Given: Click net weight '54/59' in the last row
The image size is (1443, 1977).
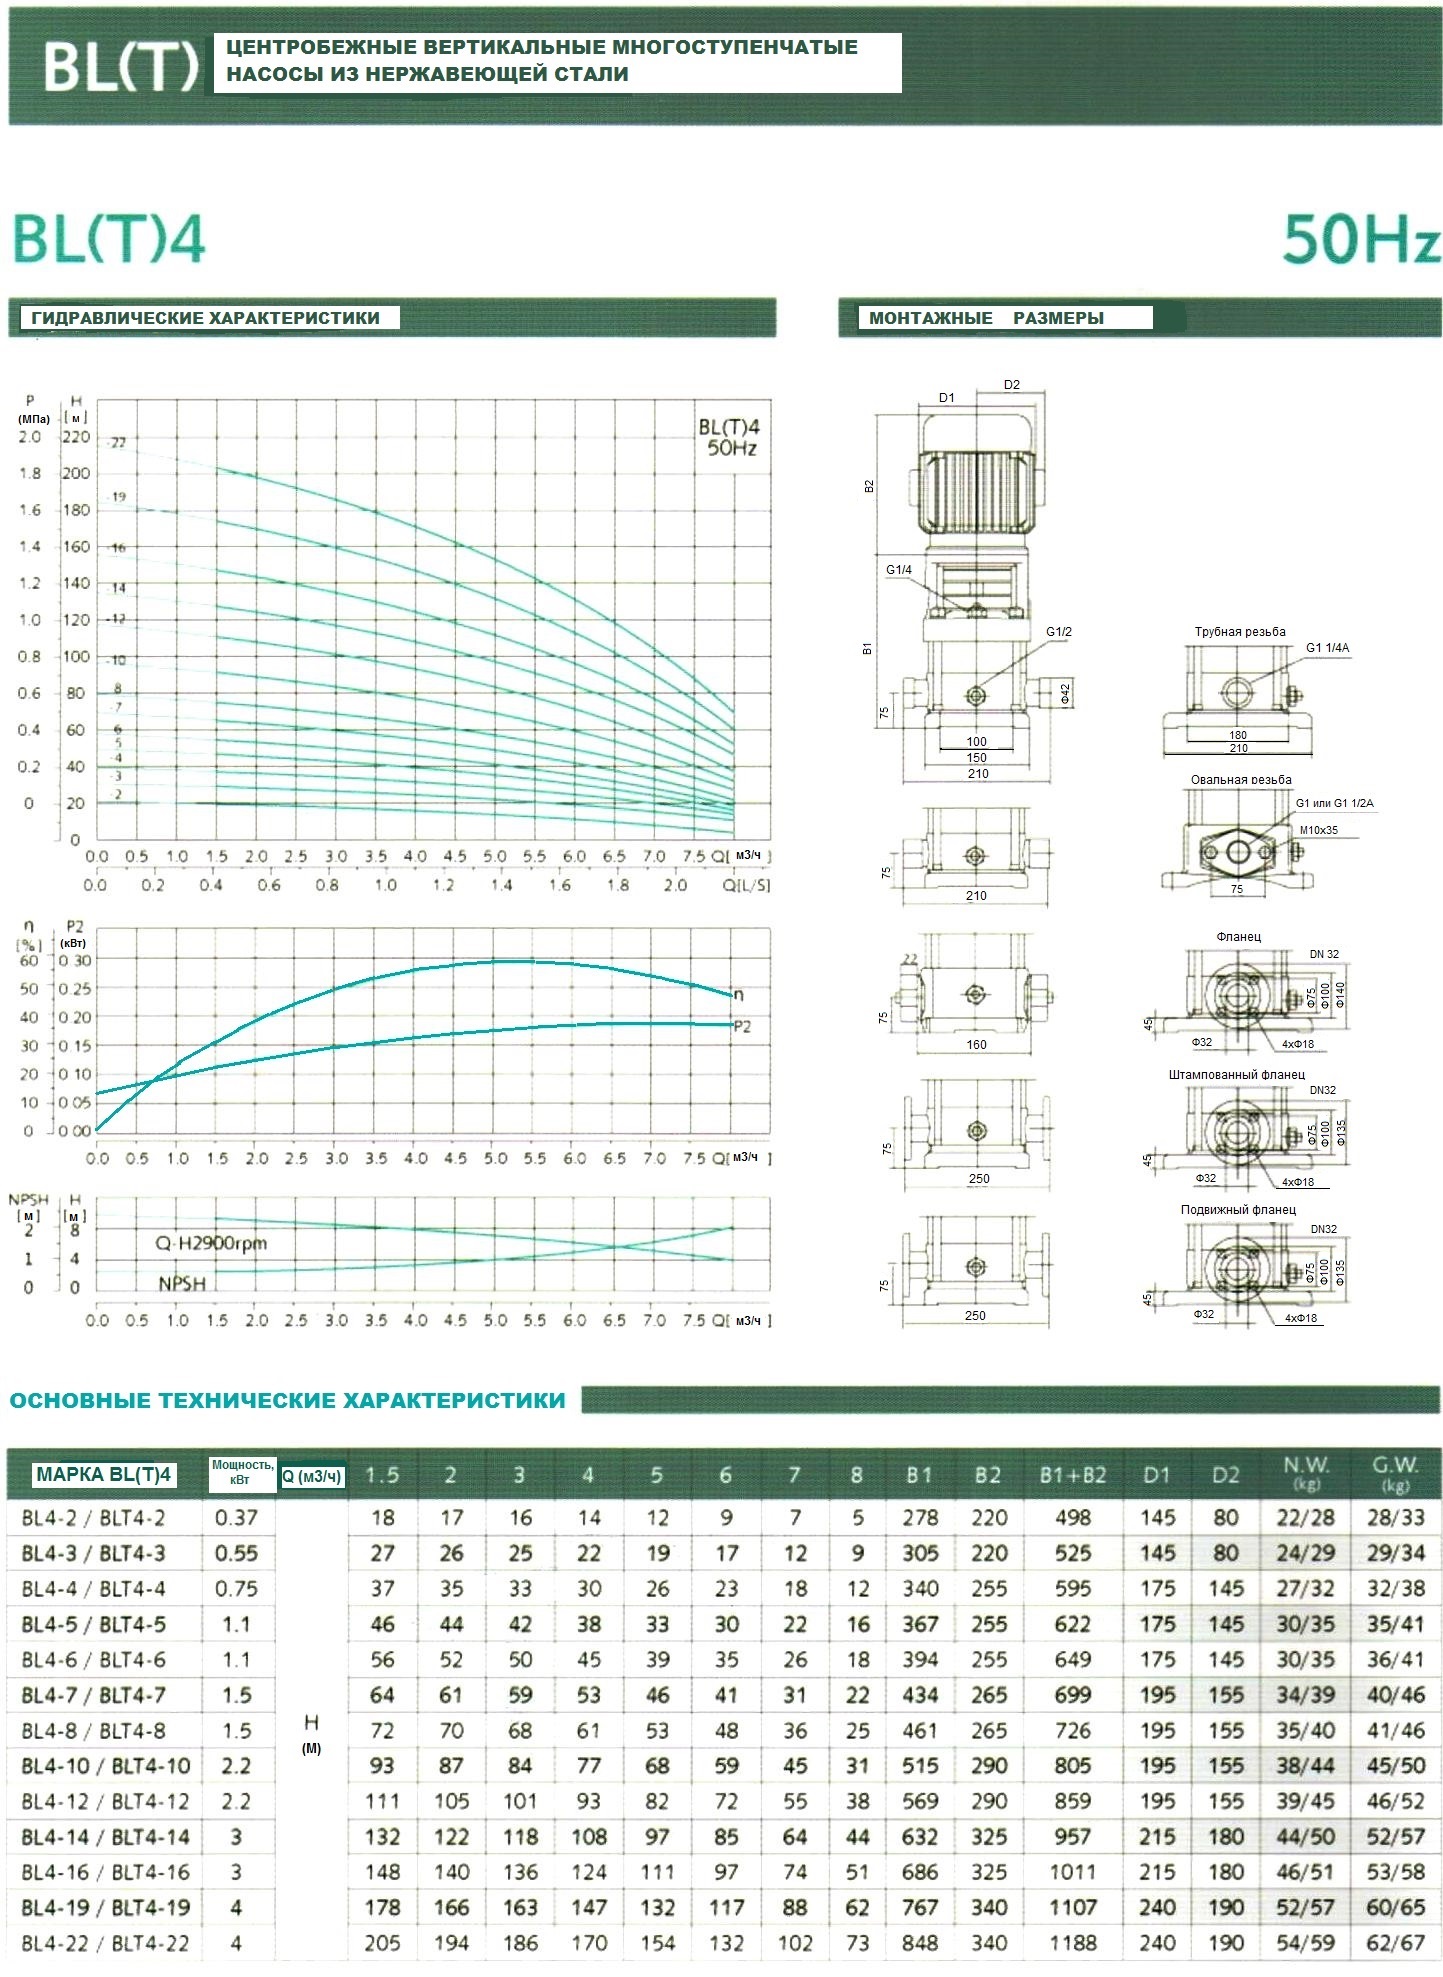Looking at the screenshot, I should 1306,1943.
